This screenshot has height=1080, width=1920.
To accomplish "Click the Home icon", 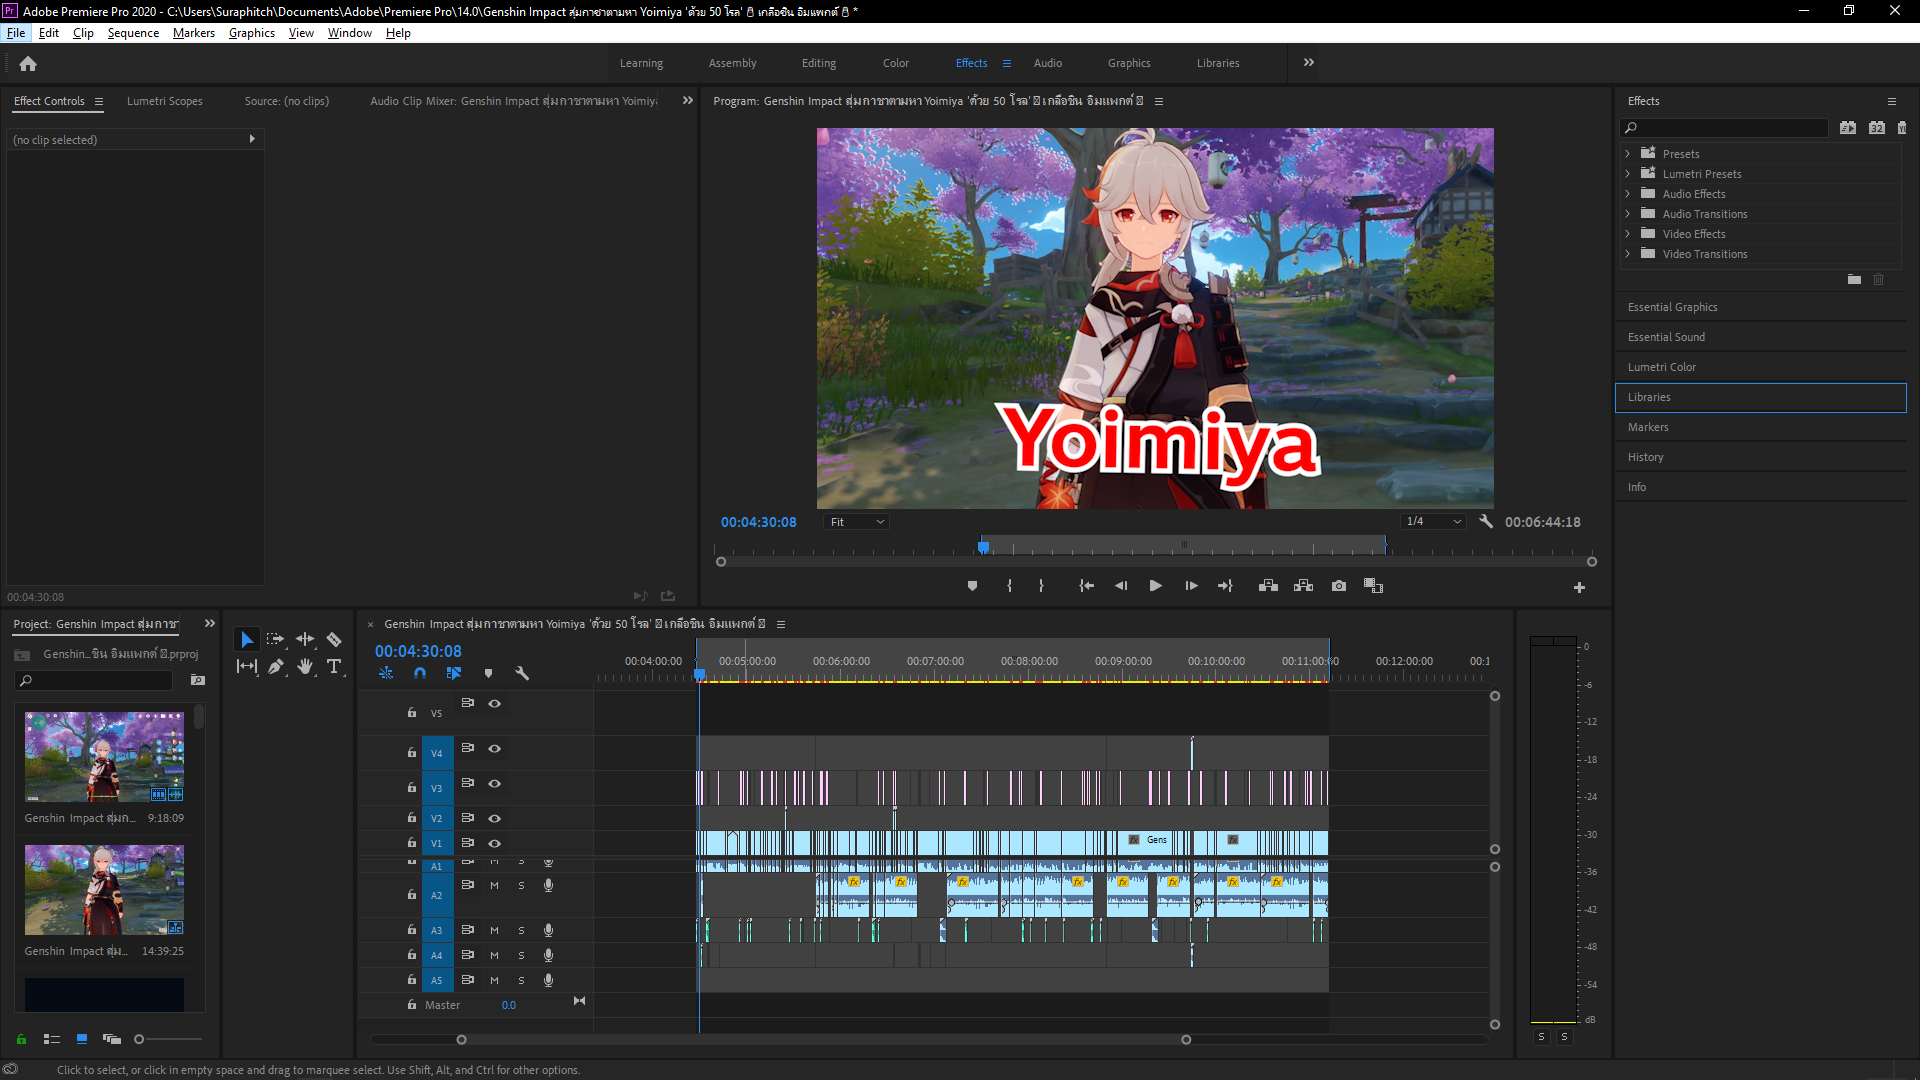I will 28,64.
